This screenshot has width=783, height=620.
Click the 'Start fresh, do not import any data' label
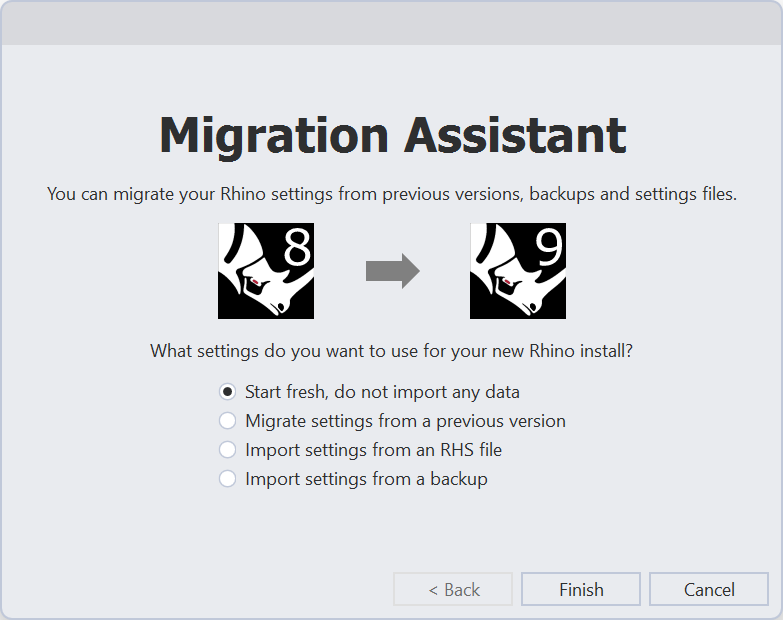(382, 392)
